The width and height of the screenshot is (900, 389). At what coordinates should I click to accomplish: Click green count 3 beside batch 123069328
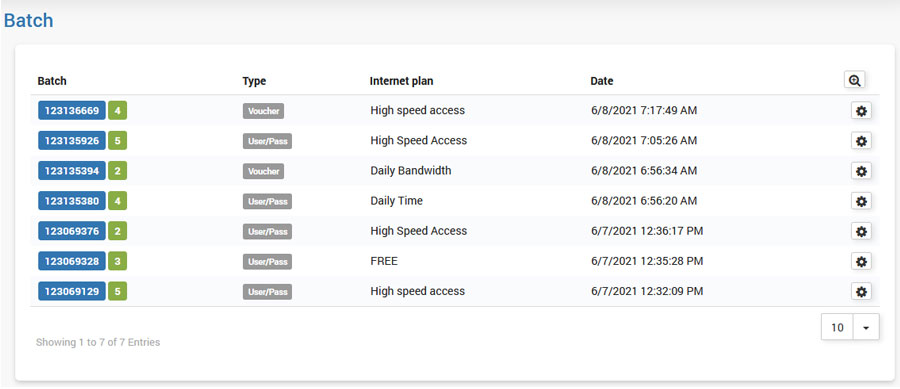tap(117, 261)
